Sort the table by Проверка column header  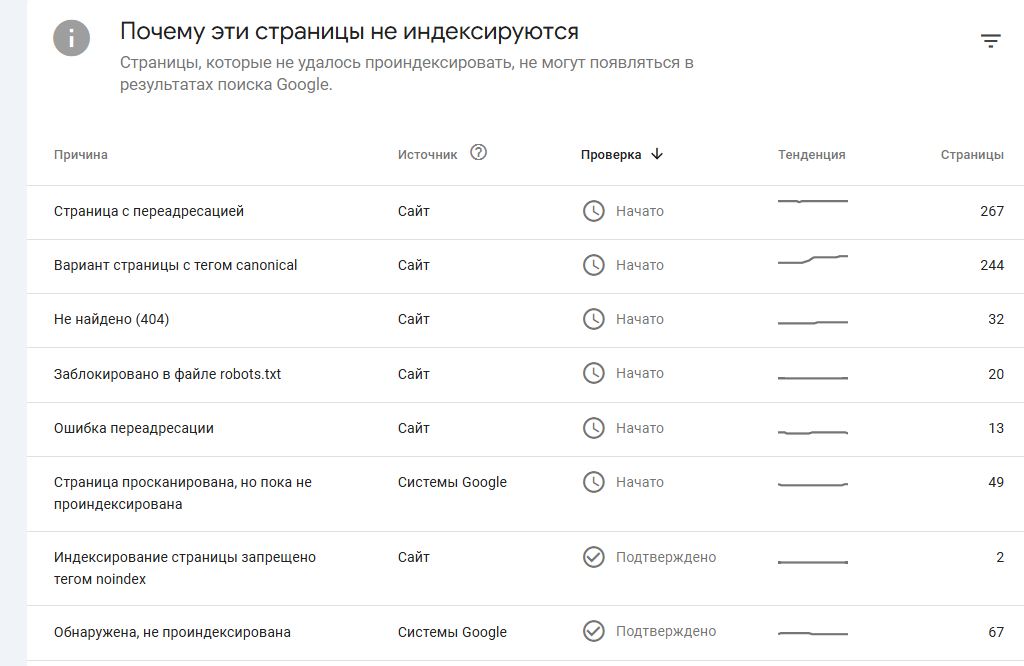point(611,155)
